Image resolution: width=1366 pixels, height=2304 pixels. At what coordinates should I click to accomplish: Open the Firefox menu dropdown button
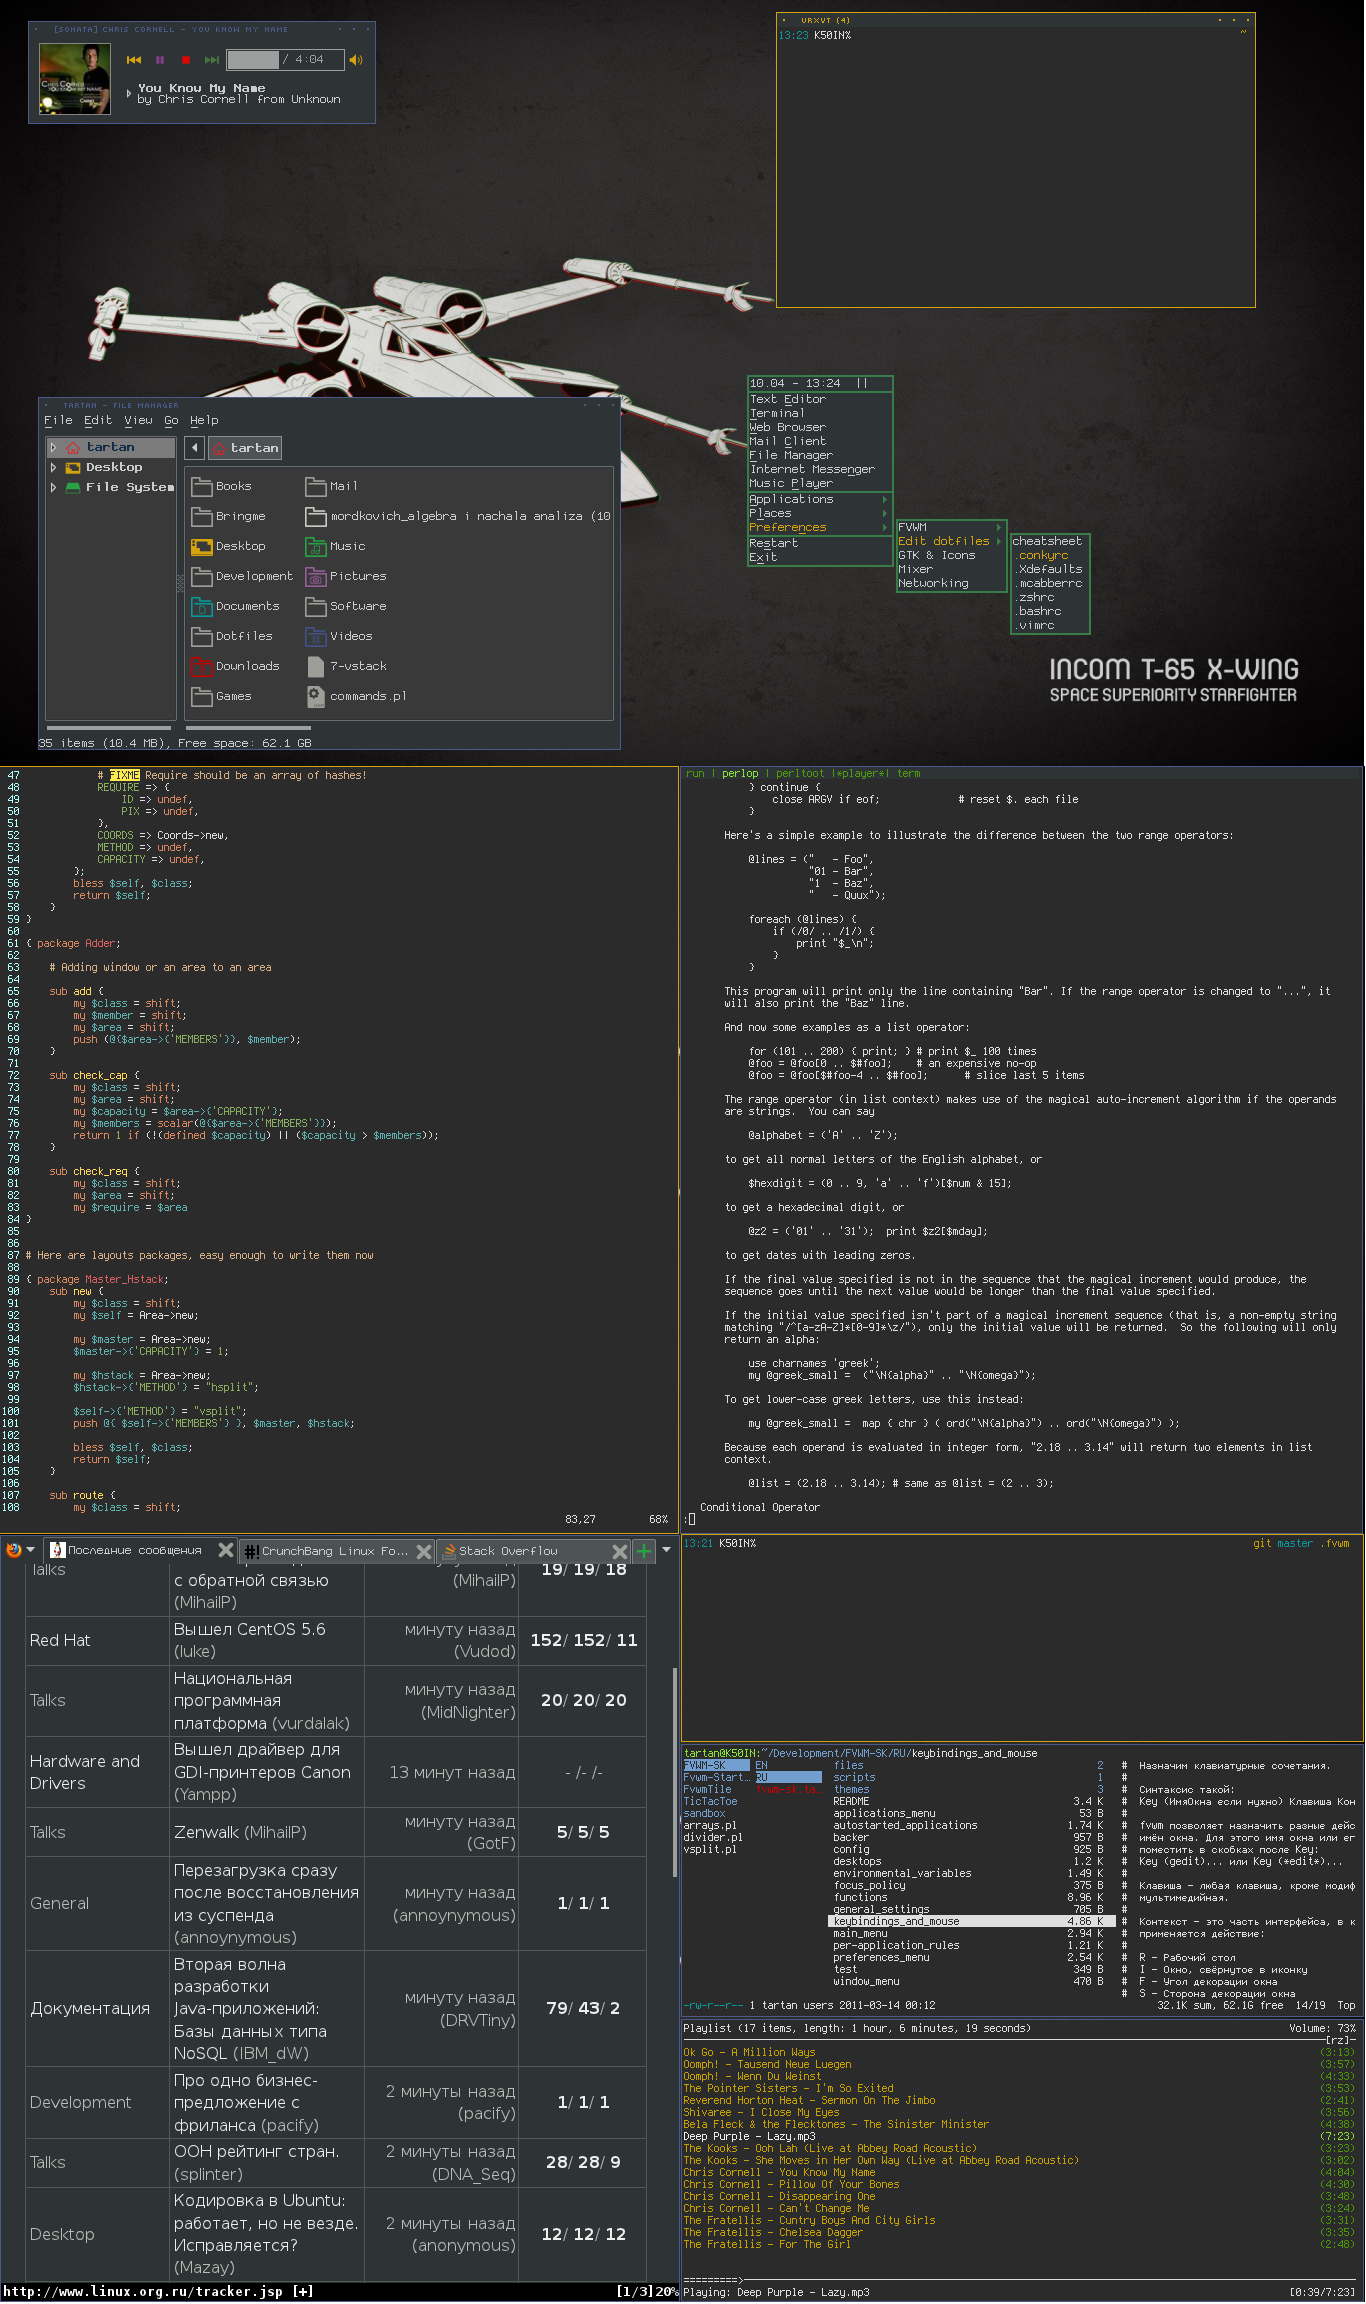[20, 1551]
